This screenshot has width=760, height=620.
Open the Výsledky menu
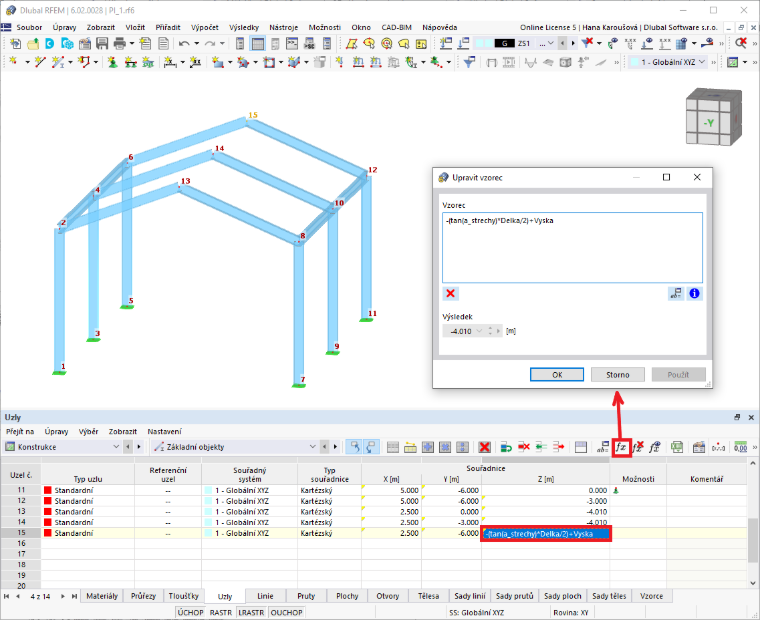pyautogui.click(x=244, y=27)
